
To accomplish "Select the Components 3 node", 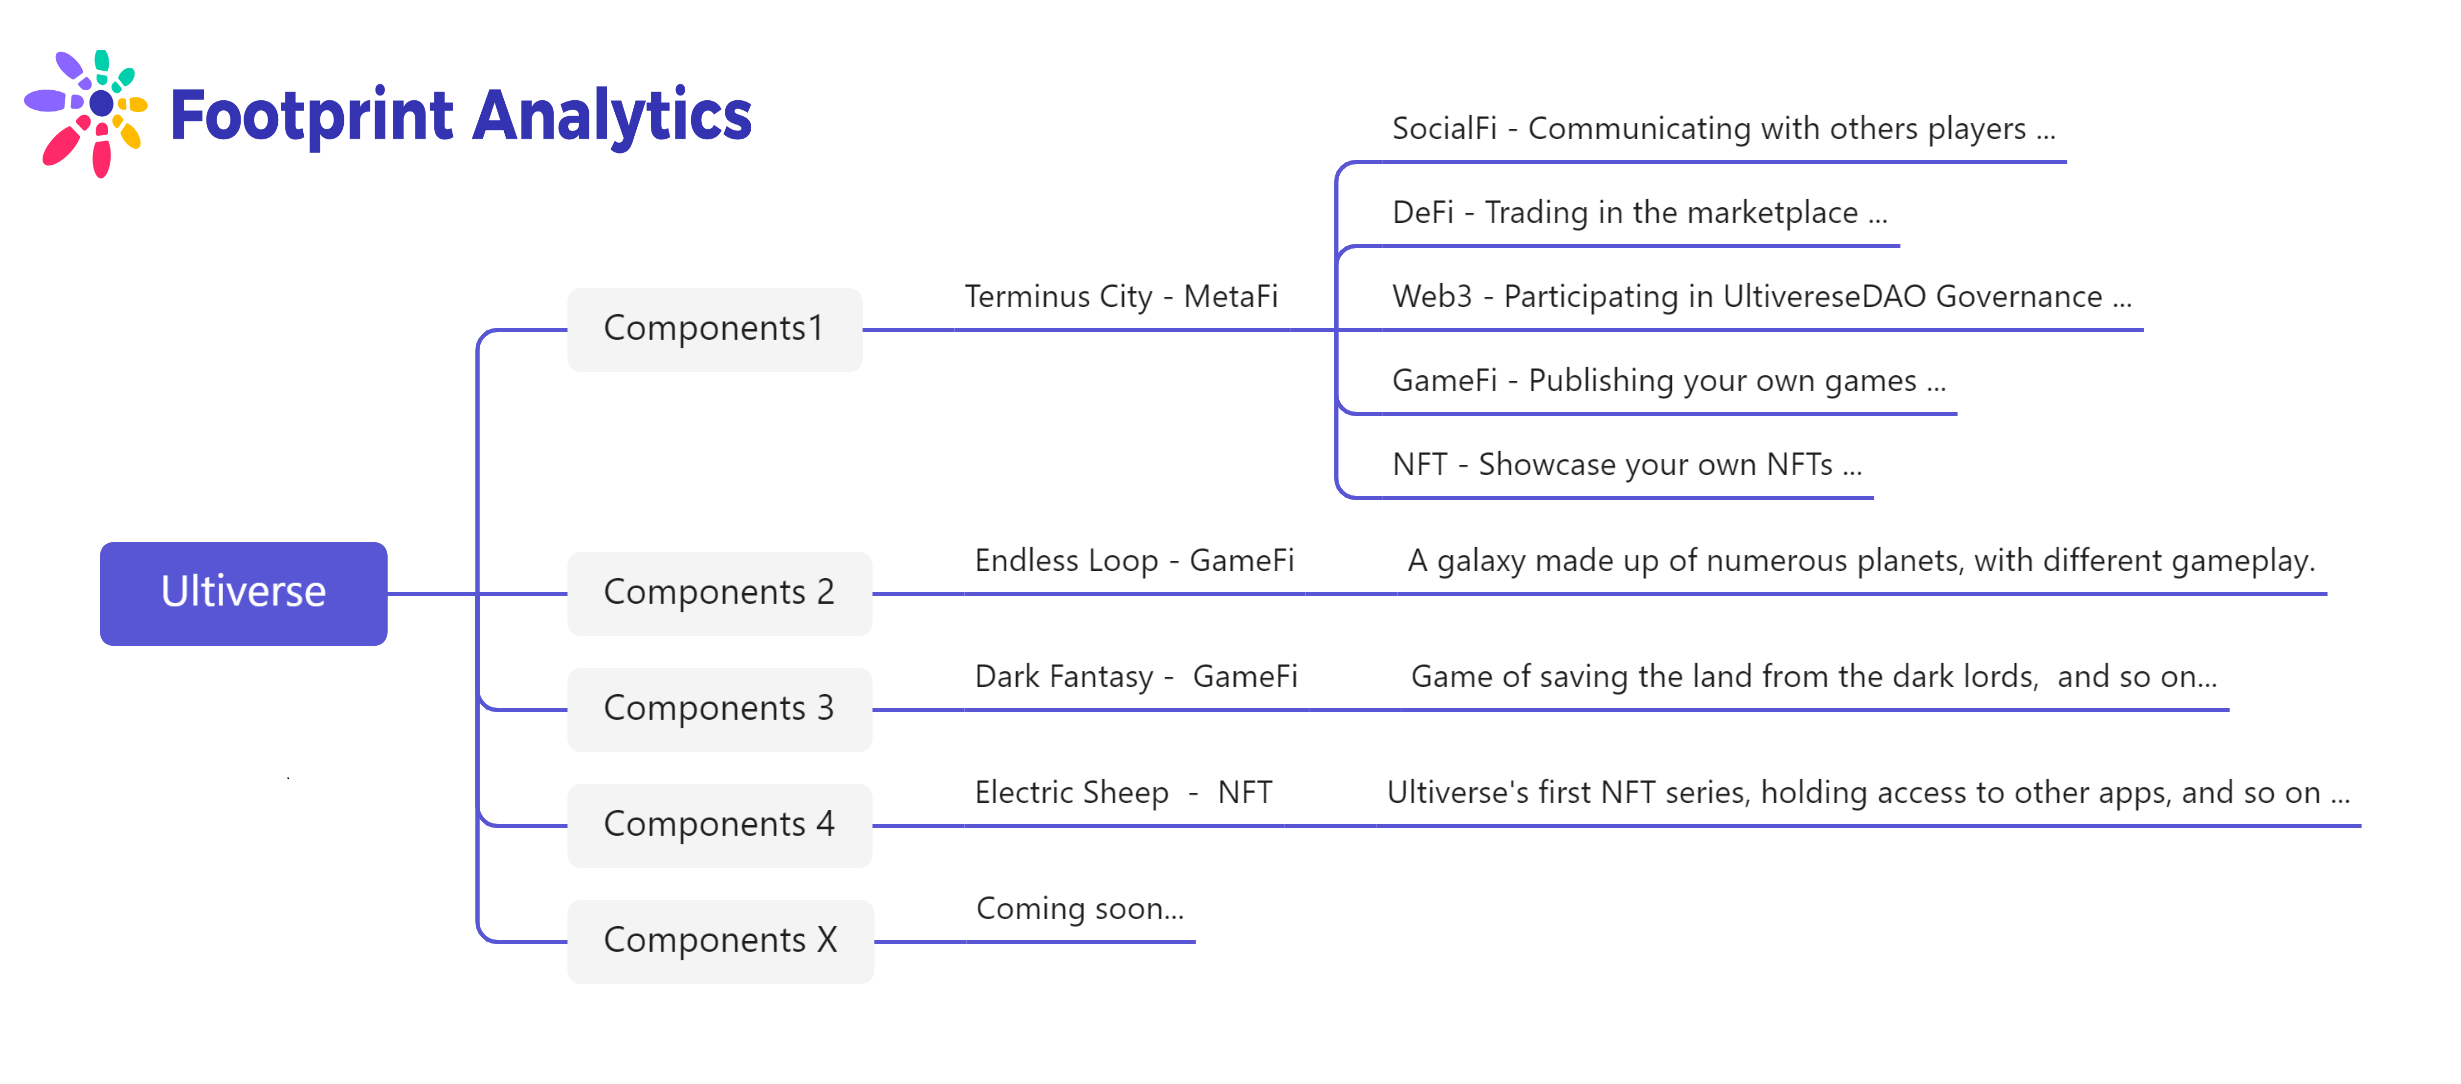I will (x=719, y=709).
